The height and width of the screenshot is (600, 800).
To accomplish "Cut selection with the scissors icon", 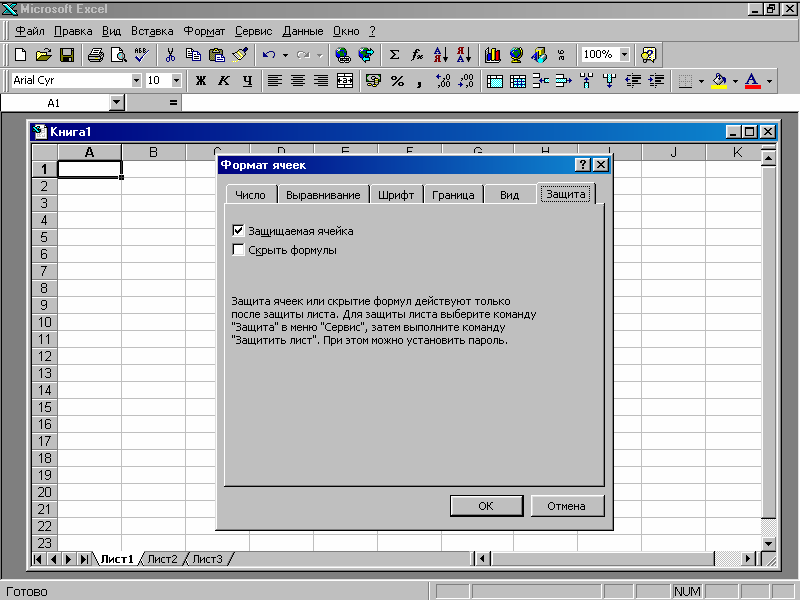I will point(170,55).
